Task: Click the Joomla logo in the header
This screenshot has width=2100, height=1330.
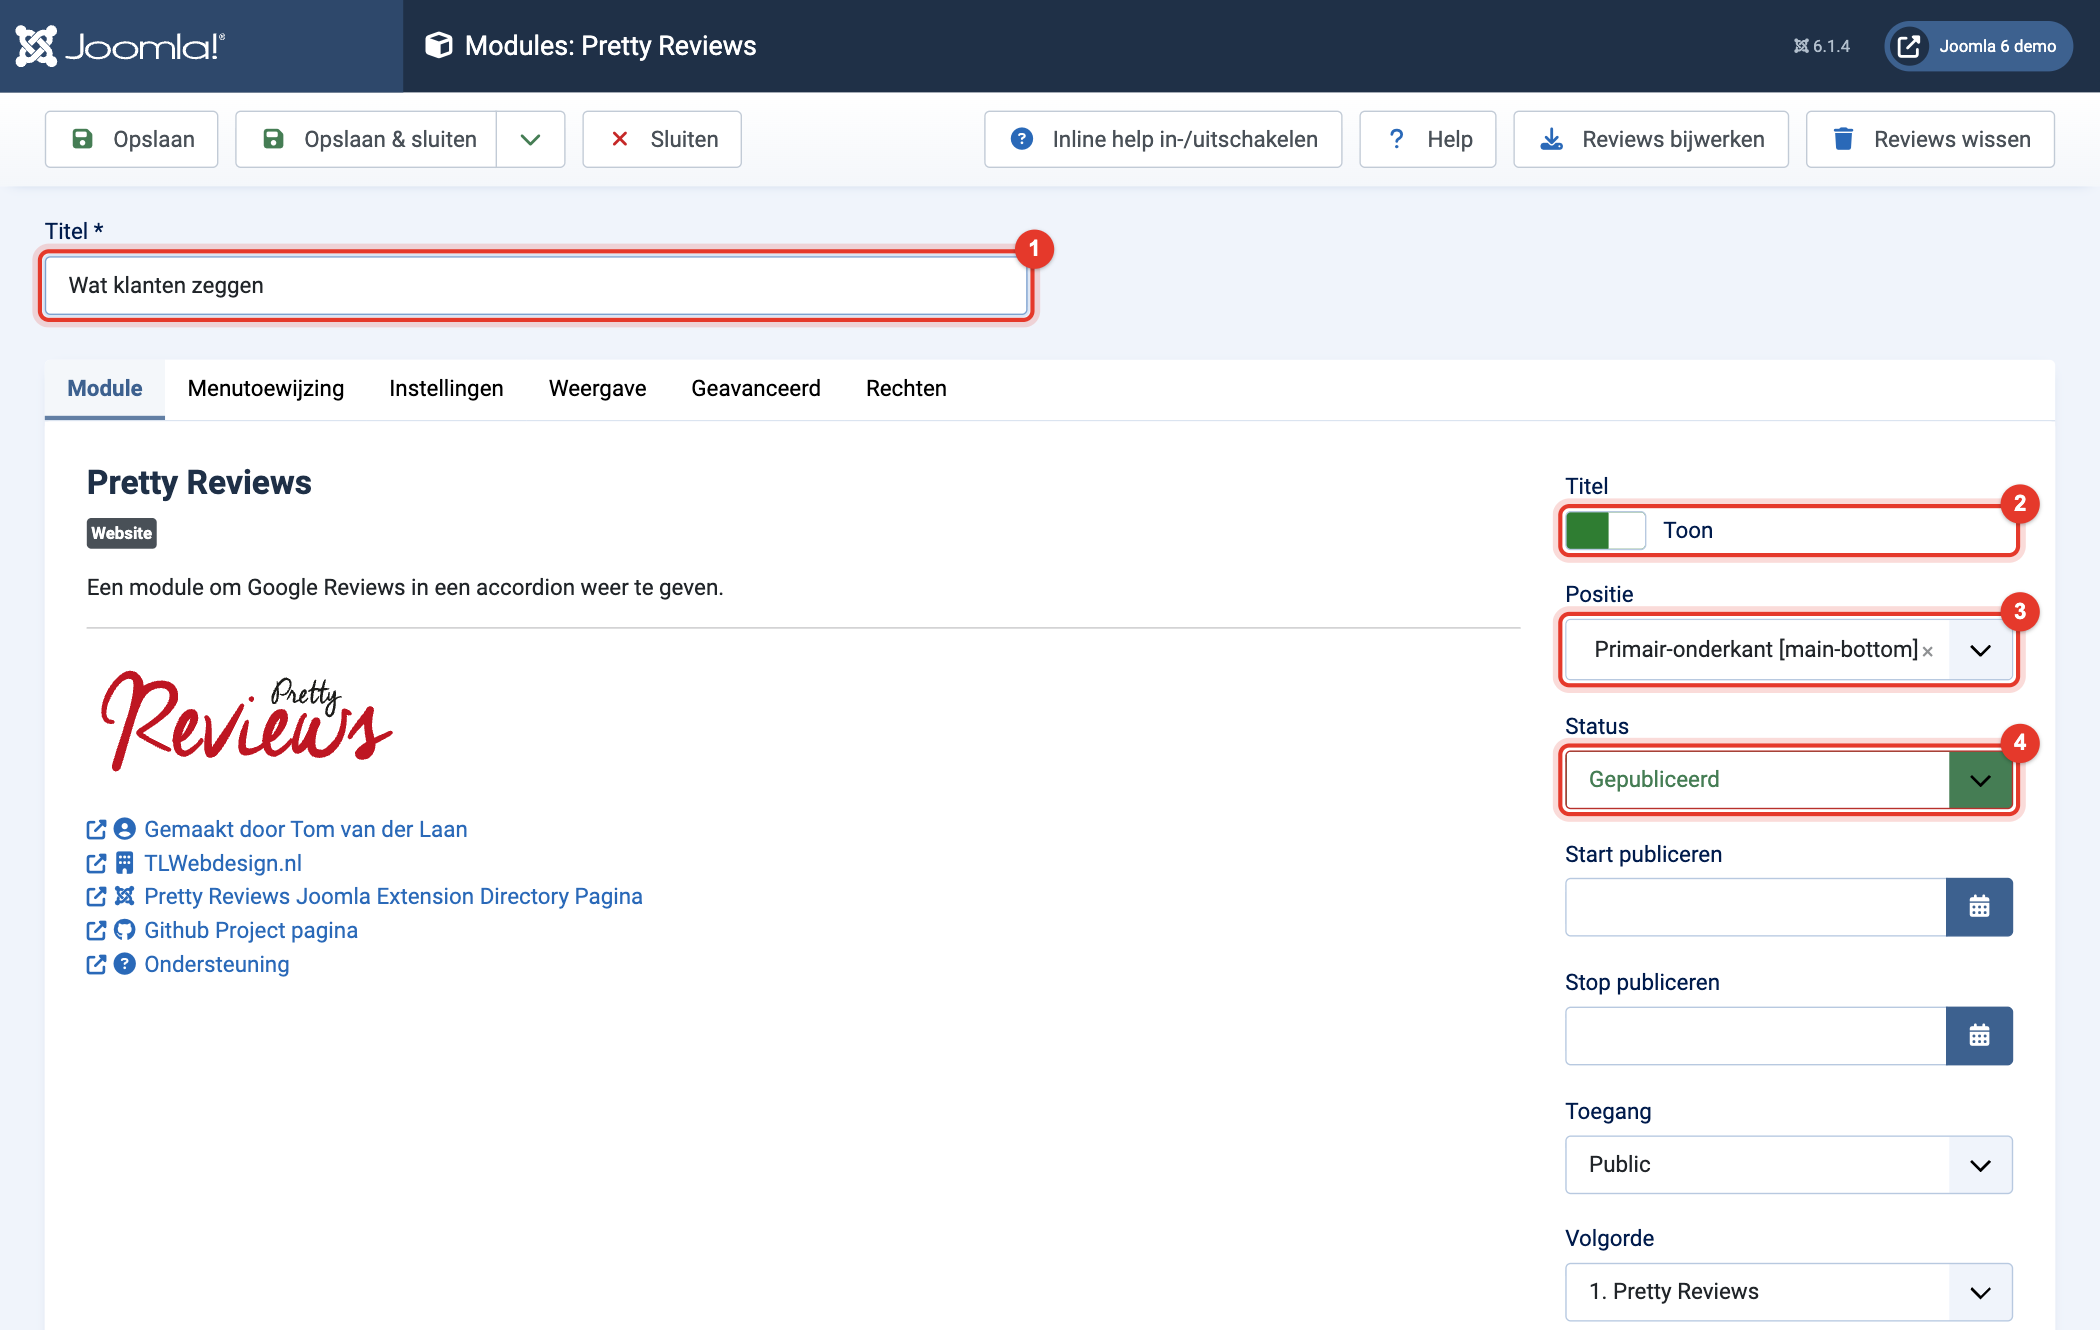Action: [120, 46]
